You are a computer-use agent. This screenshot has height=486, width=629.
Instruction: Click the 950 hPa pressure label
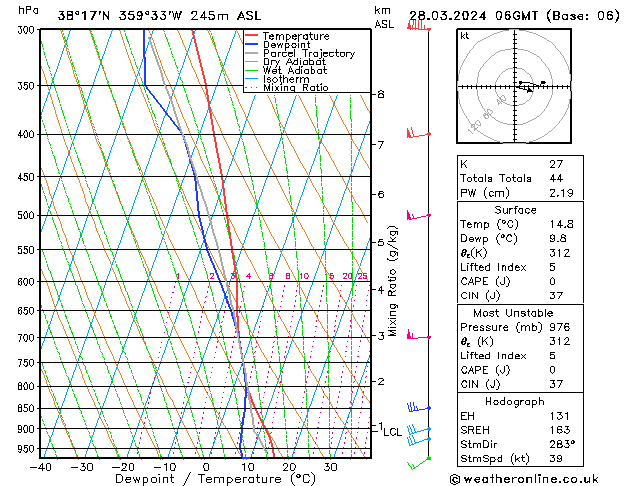28,449
